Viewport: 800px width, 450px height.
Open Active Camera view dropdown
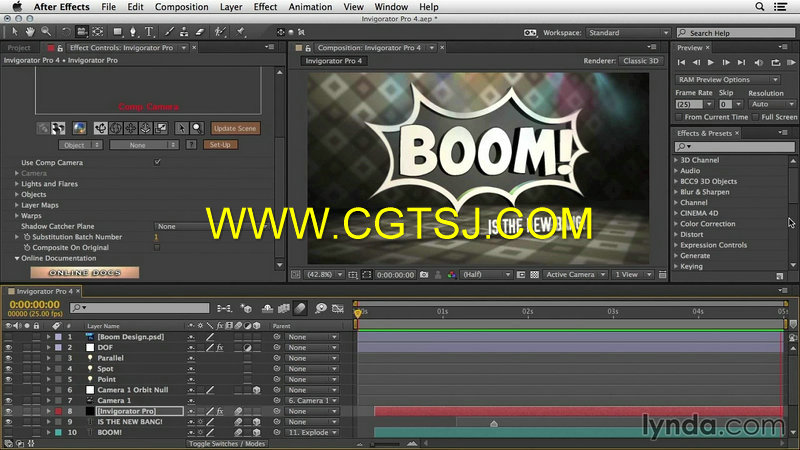tap(574, 274)
